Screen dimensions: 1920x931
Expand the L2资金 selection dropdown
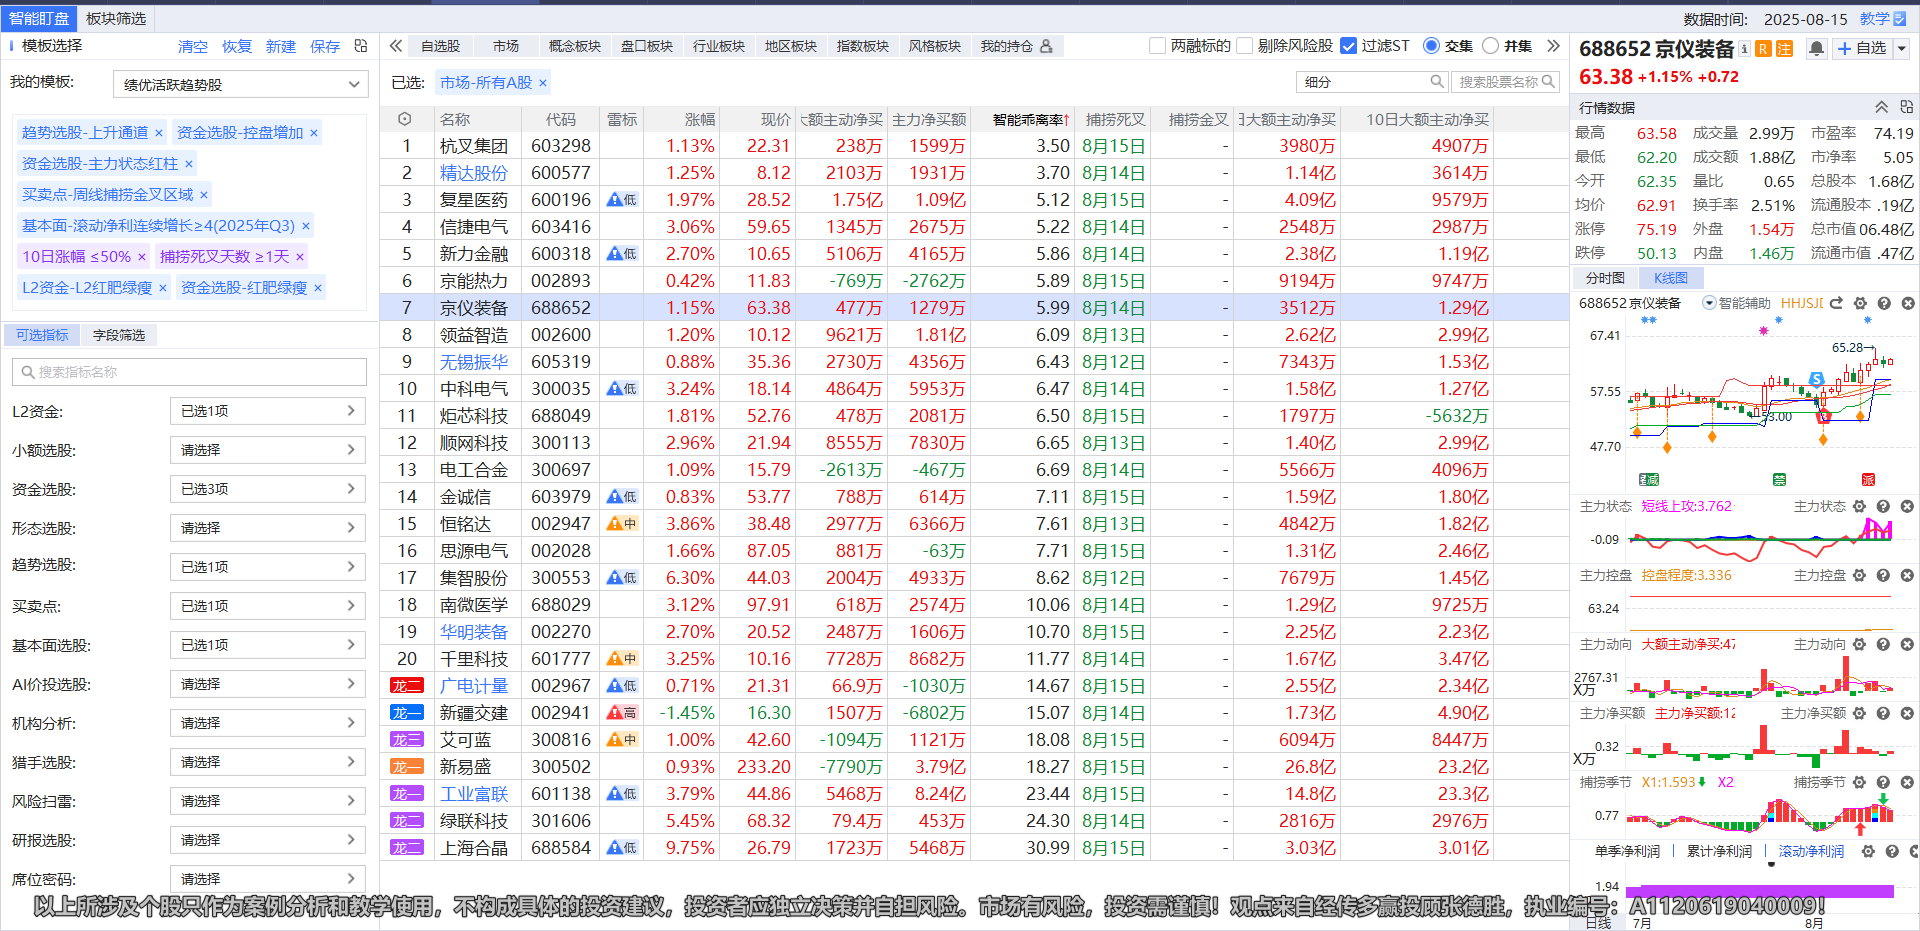tap(267, 411)
